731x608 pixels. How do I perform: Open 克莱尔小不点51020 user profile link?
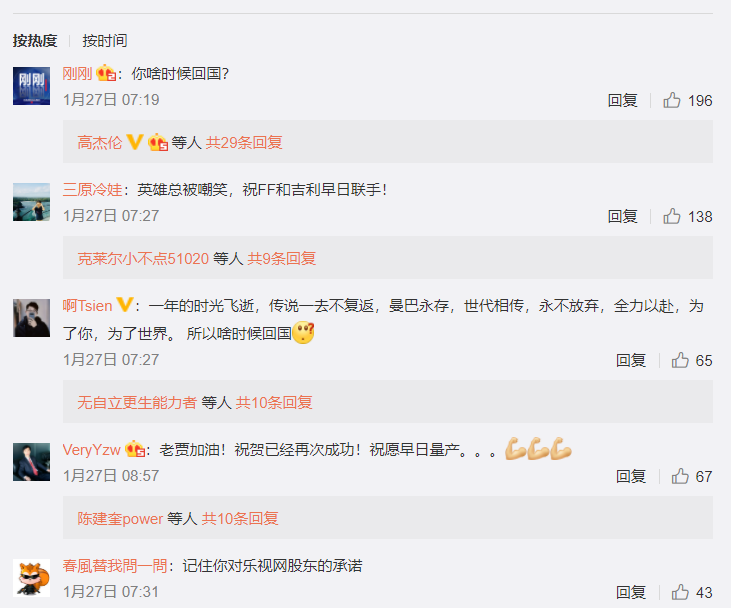[143, 258]
